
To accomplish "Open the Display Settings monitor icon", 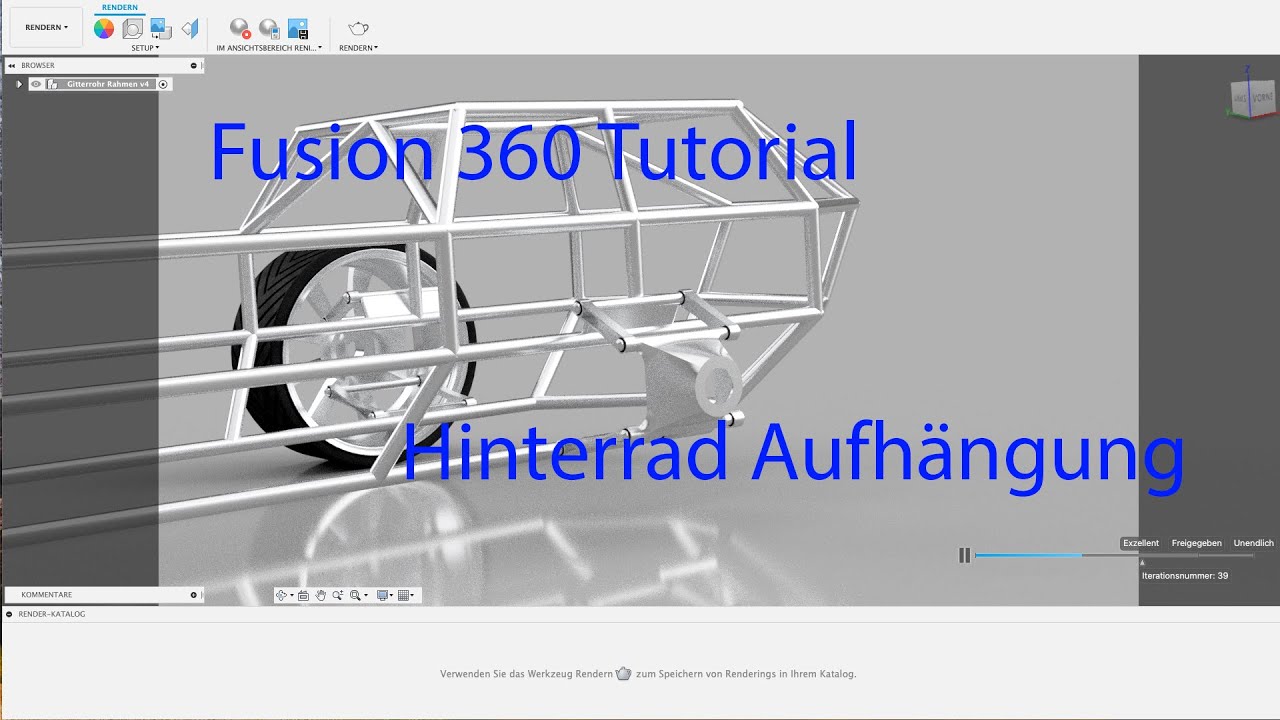I will click(x=382, y=595).
